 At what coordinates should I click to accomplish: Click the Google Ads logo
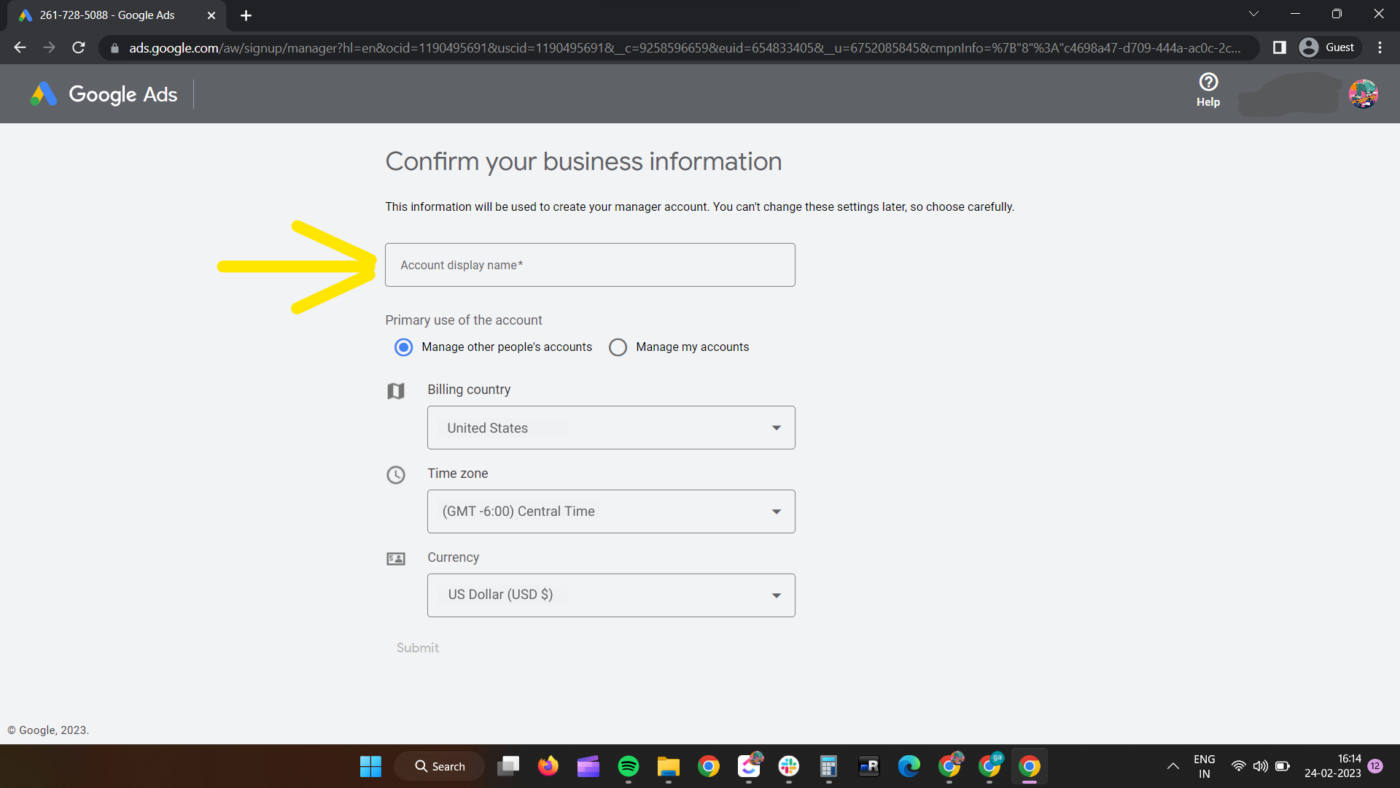[104, 94]
